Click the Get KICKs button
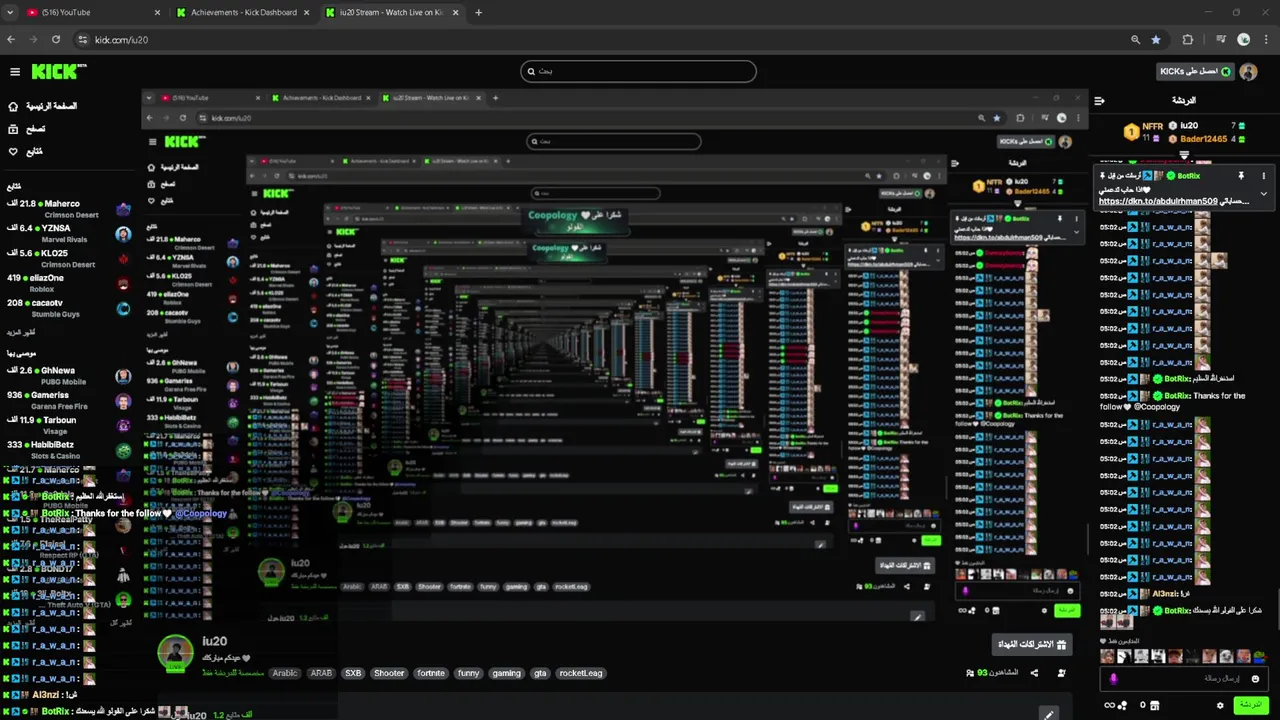Viewport: 1280px width, 720px height. [1194, 72]
